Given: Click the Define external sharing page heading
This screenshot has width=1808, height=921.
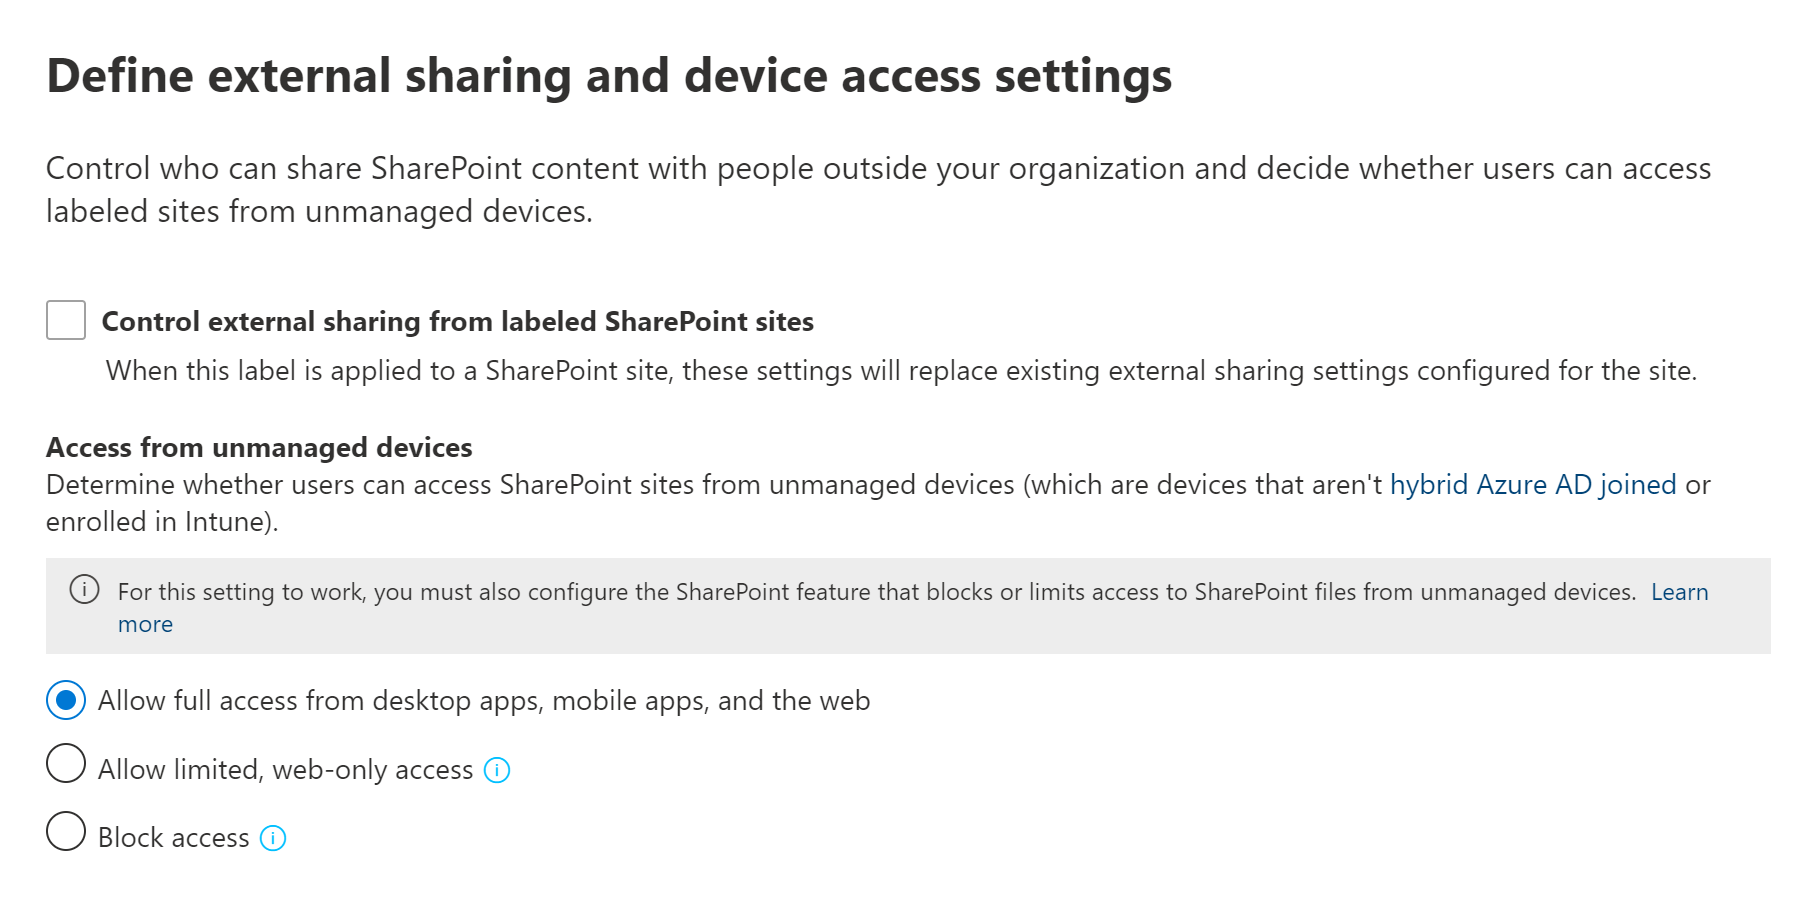Looking at the screenshot, I should pyautogui.click(x=609, y=76).
